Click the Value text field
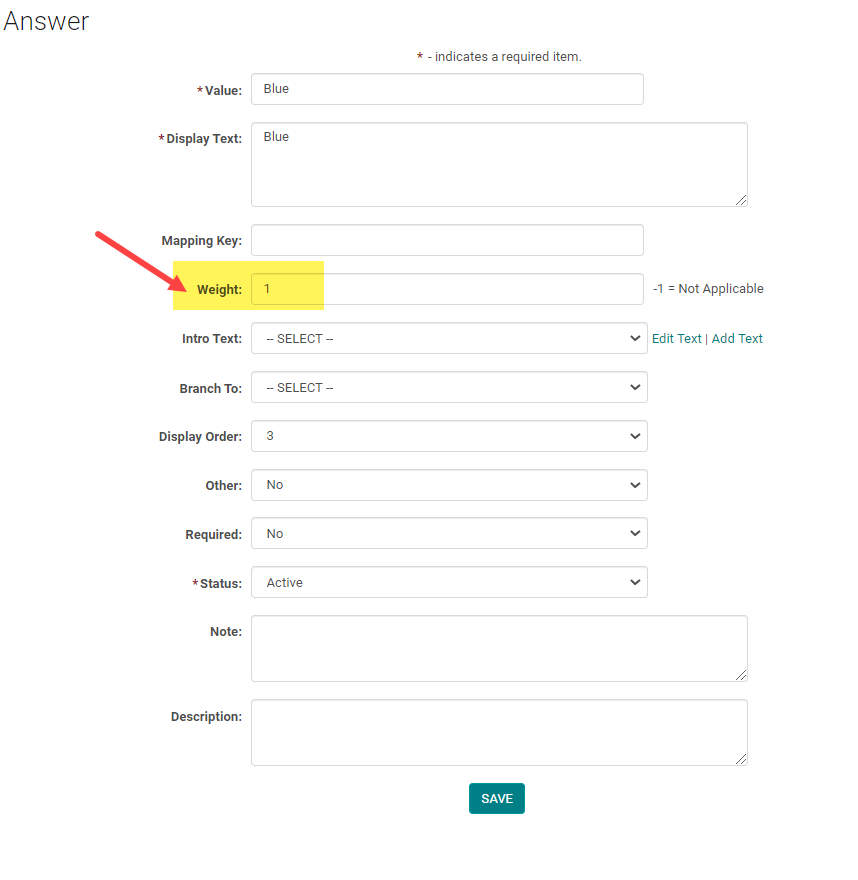 [x=447, y=89]
